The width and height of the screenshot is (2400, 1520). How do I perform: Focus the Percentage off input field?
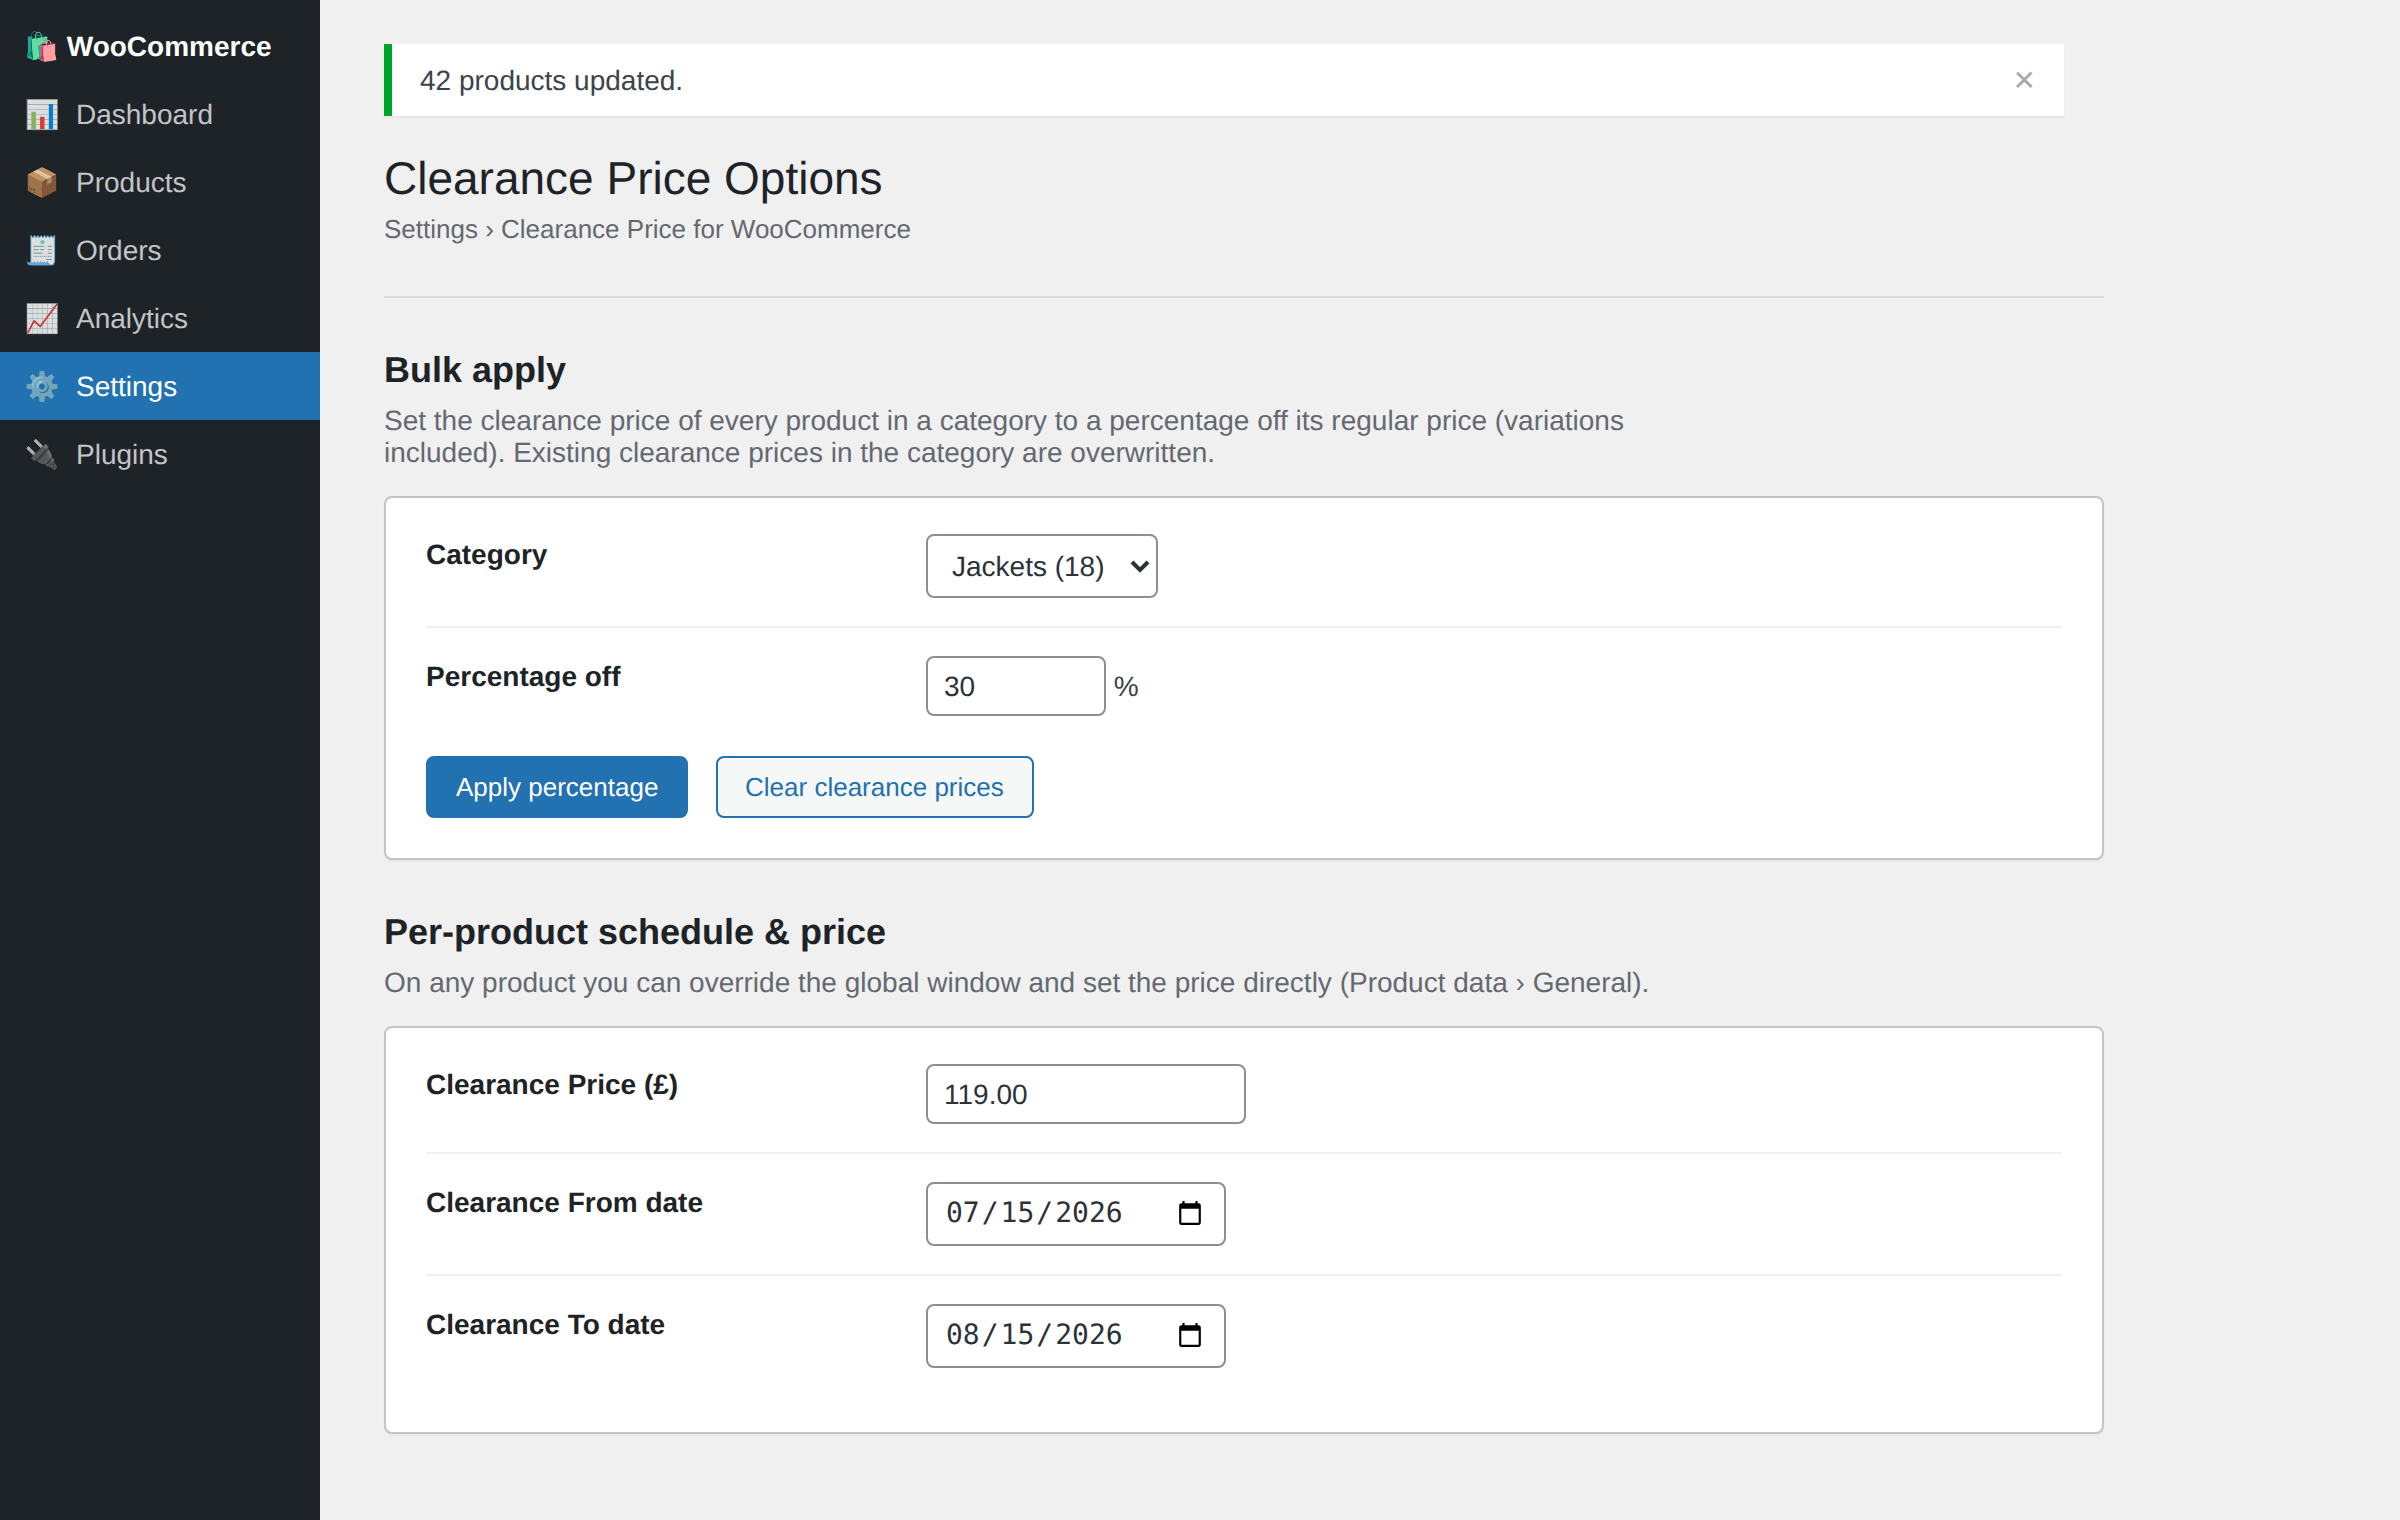point(1016,686)
